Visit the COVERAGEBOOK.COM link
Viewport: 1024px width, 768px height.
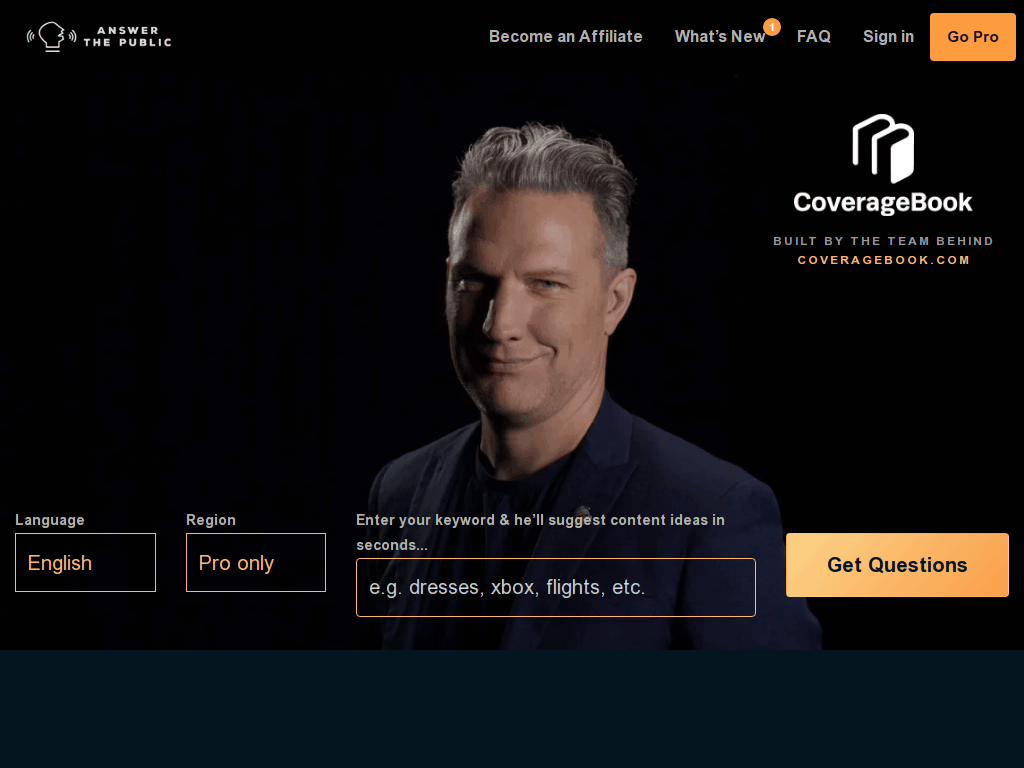point(884,260)
